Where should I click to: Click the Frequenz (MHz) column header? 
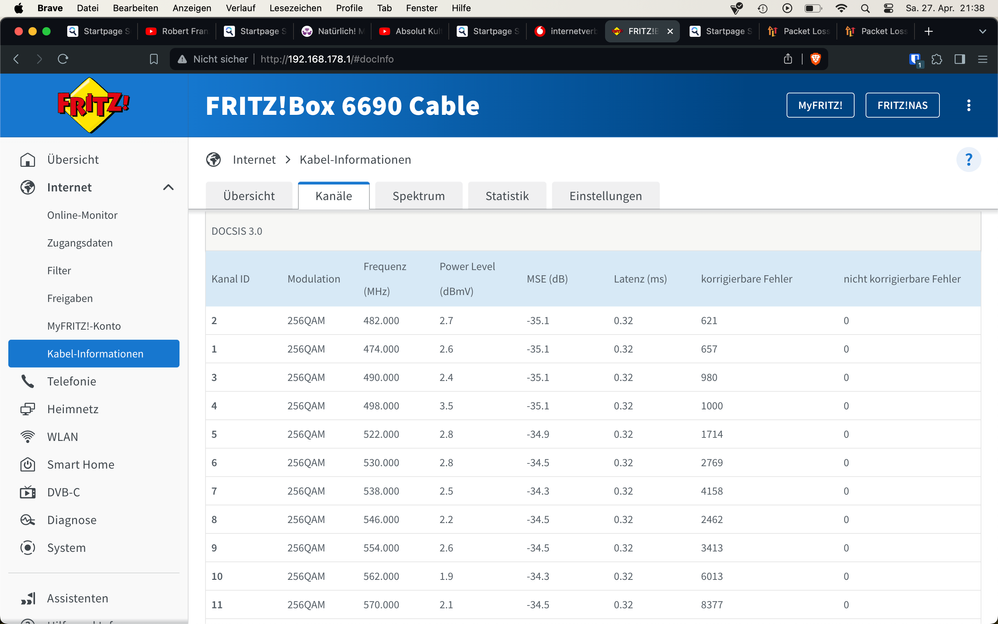(384, 279)
